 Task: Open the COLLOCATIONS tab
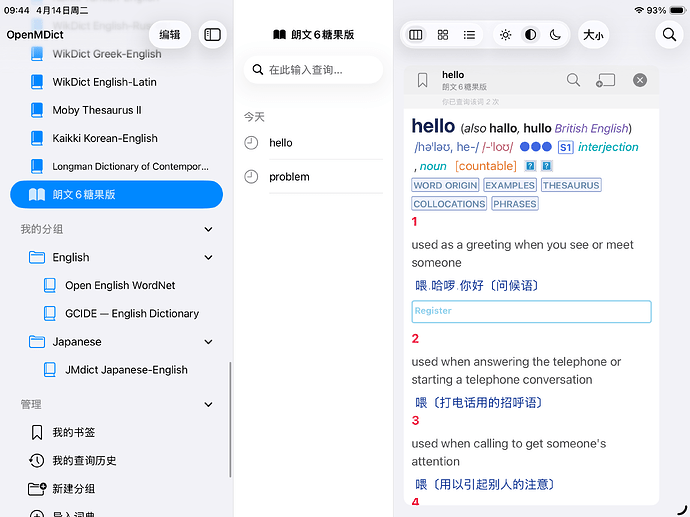point(449,204)
